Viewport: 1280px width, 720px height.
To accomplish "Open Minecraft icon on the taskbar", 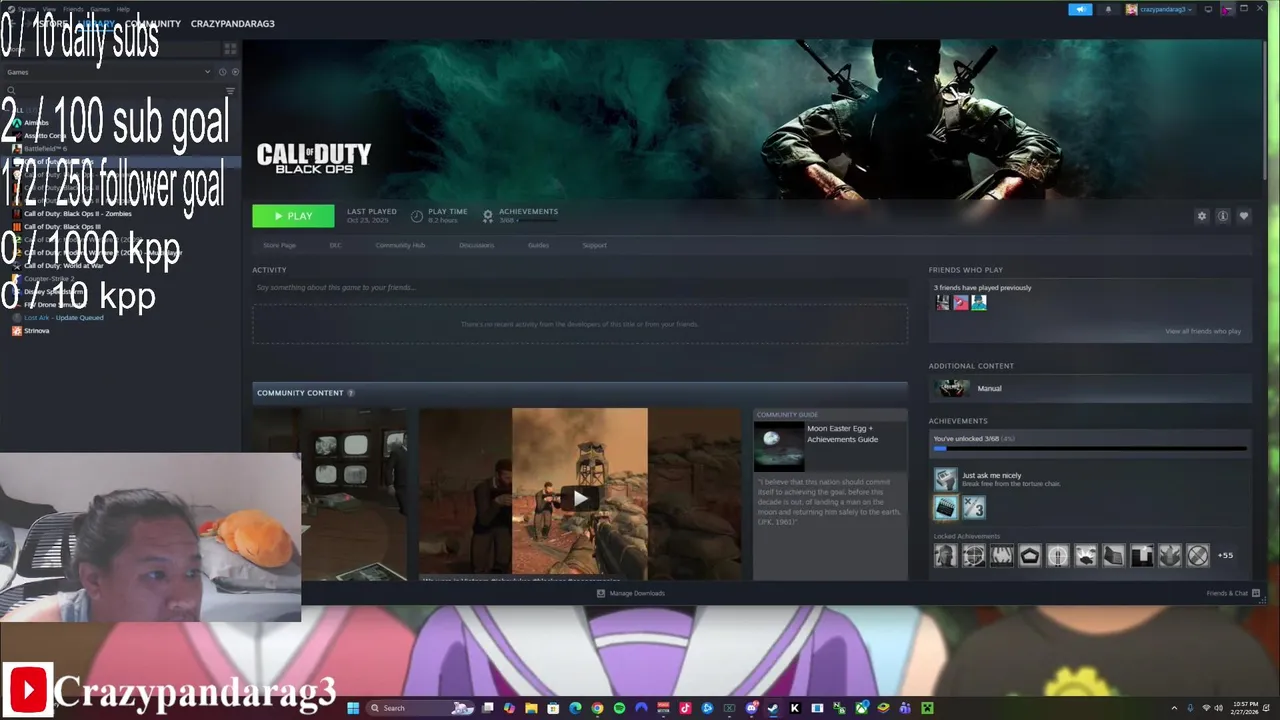I will pos(927,708).
